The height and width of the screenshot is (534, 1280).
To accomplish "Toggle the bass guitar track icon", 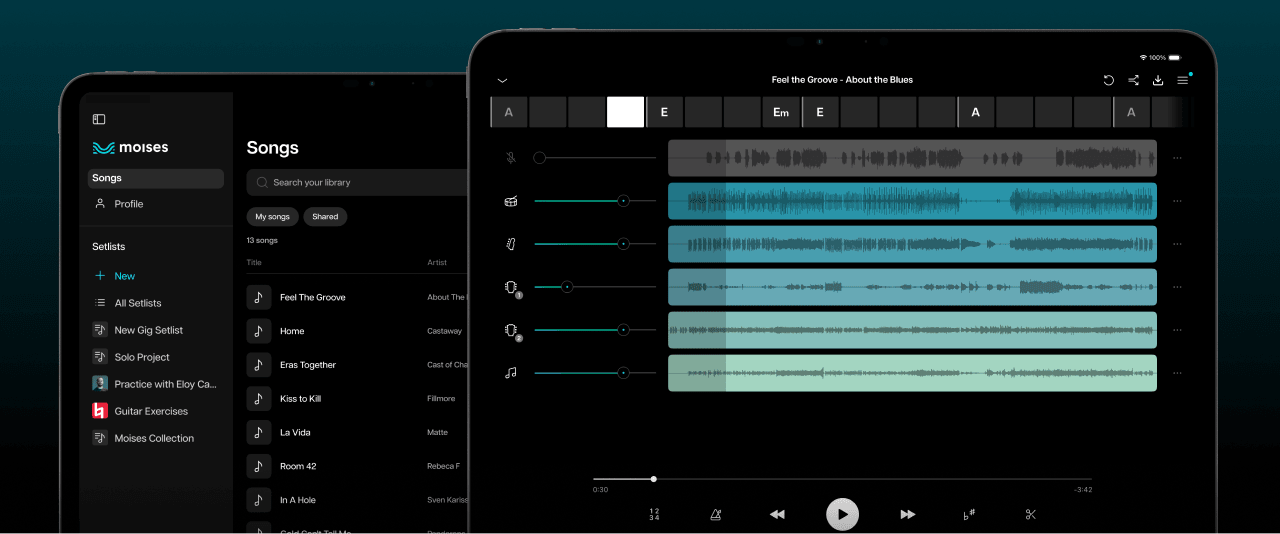I will [511, 244].
